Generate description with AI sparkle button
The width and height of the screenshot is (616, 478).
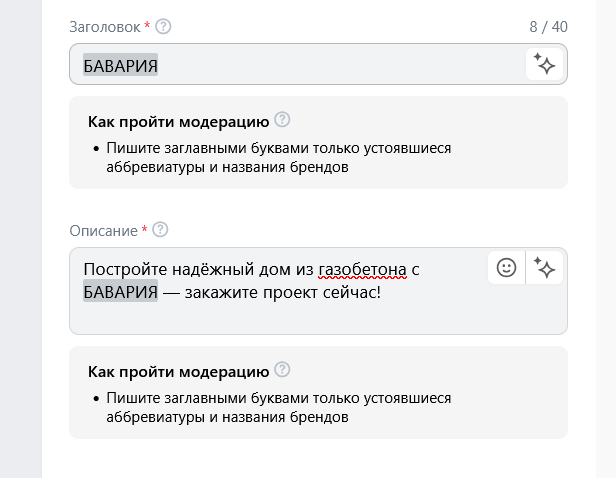pyautogui.click(x=544, y=268)
